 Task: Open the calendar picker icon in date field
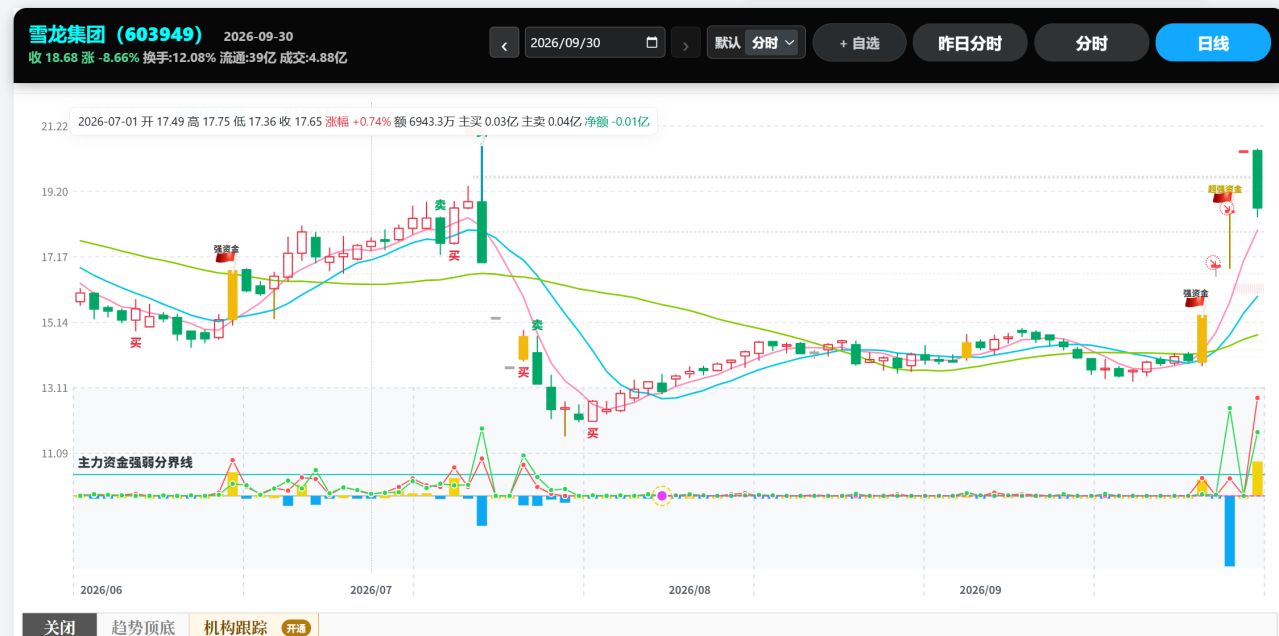tap(653, 43)
